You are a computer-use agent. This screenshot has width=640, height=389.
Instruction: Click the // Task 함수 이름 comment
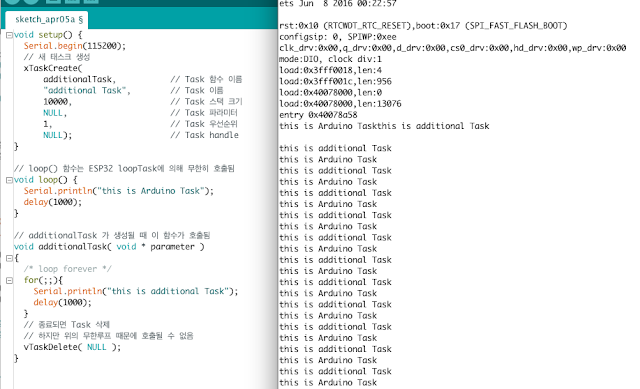click(x=207, y=79)
